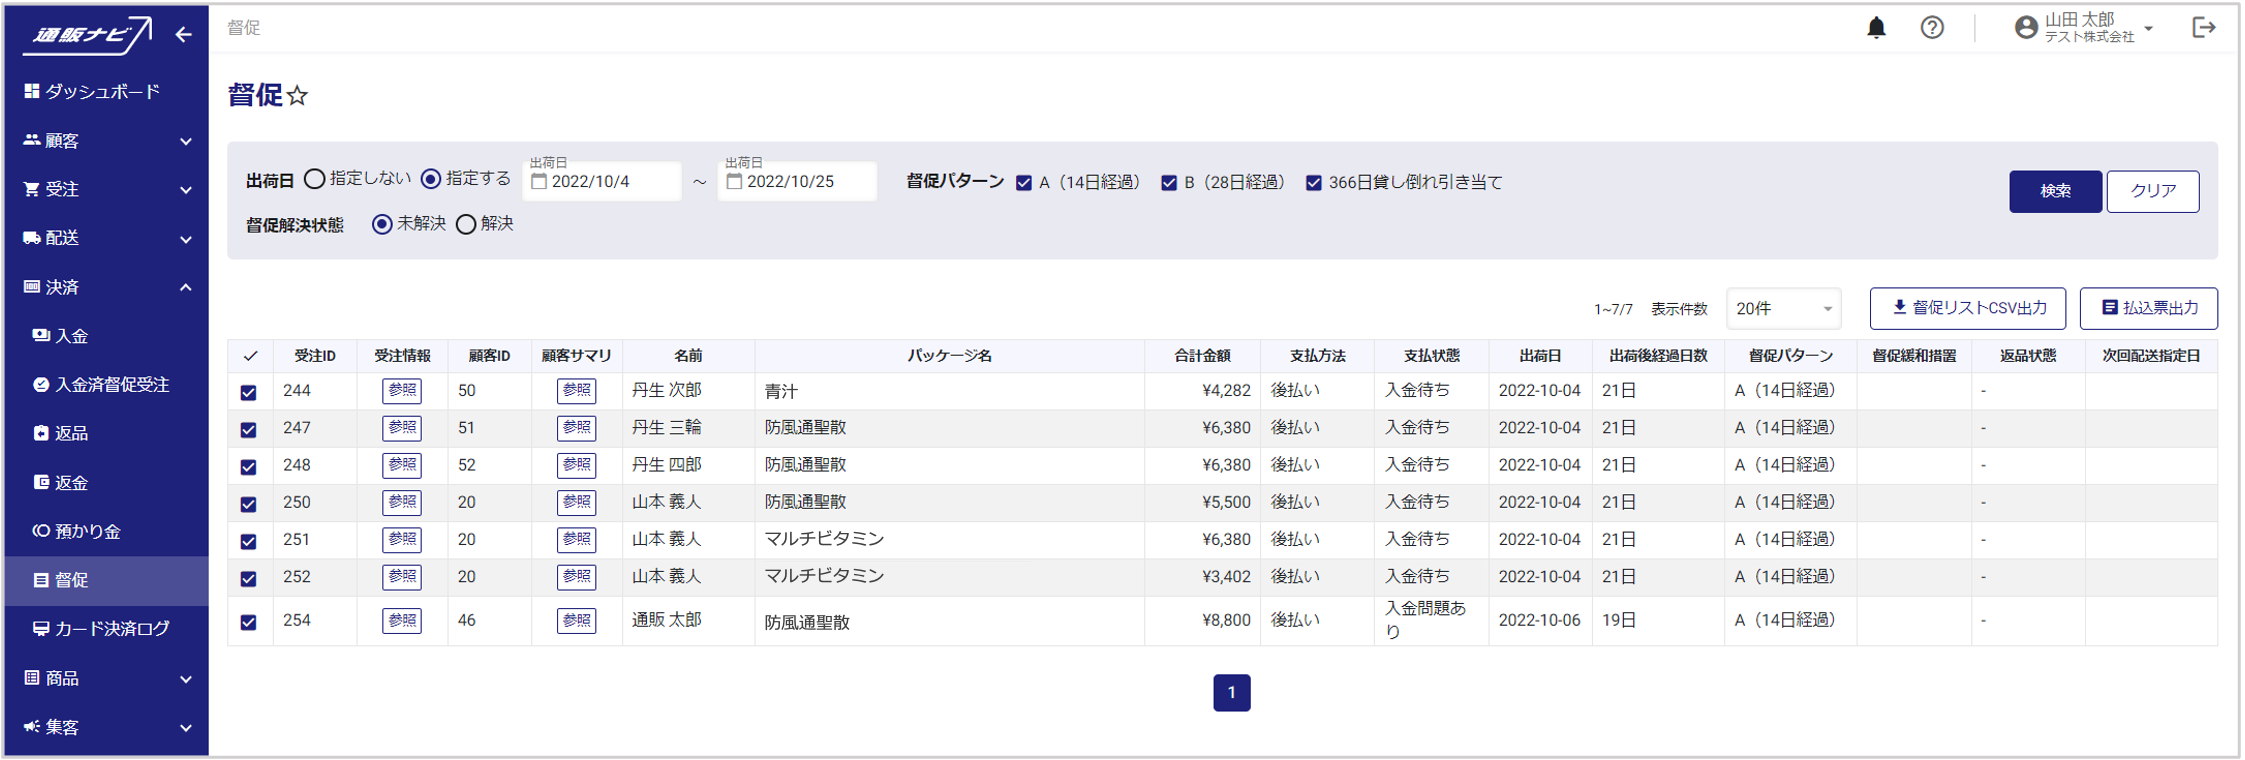Deselect the row checkbox for order 254
This screenshot has height=760, width=2245.
coord(249,622)
